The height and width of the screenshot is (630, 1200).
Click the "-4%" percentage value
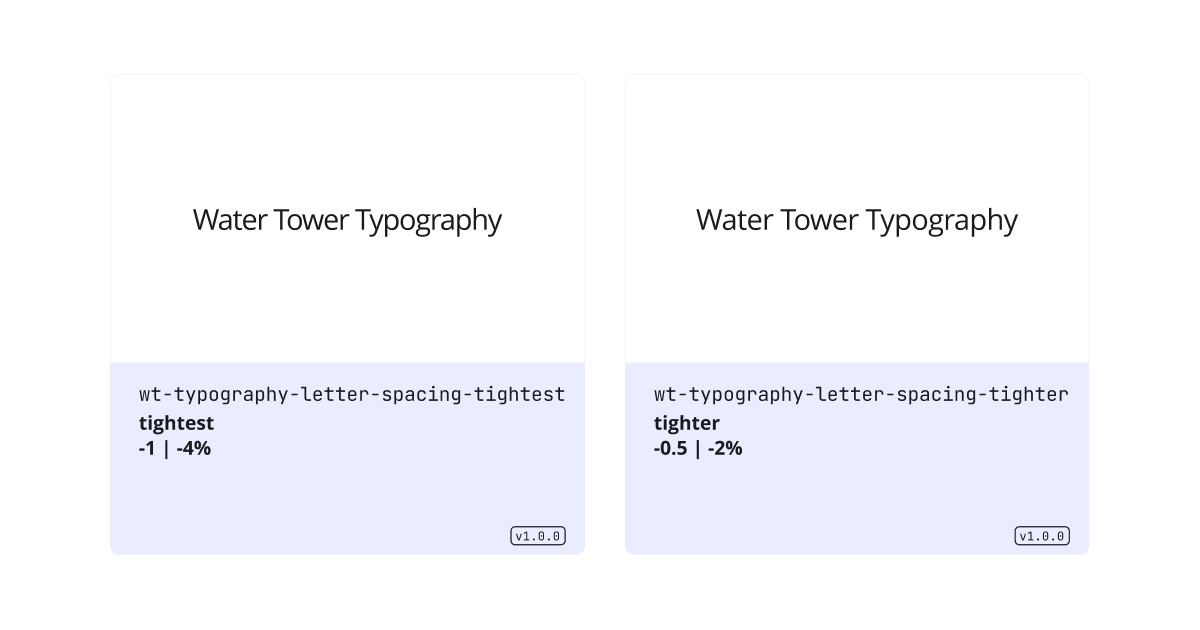click(194, 448)
